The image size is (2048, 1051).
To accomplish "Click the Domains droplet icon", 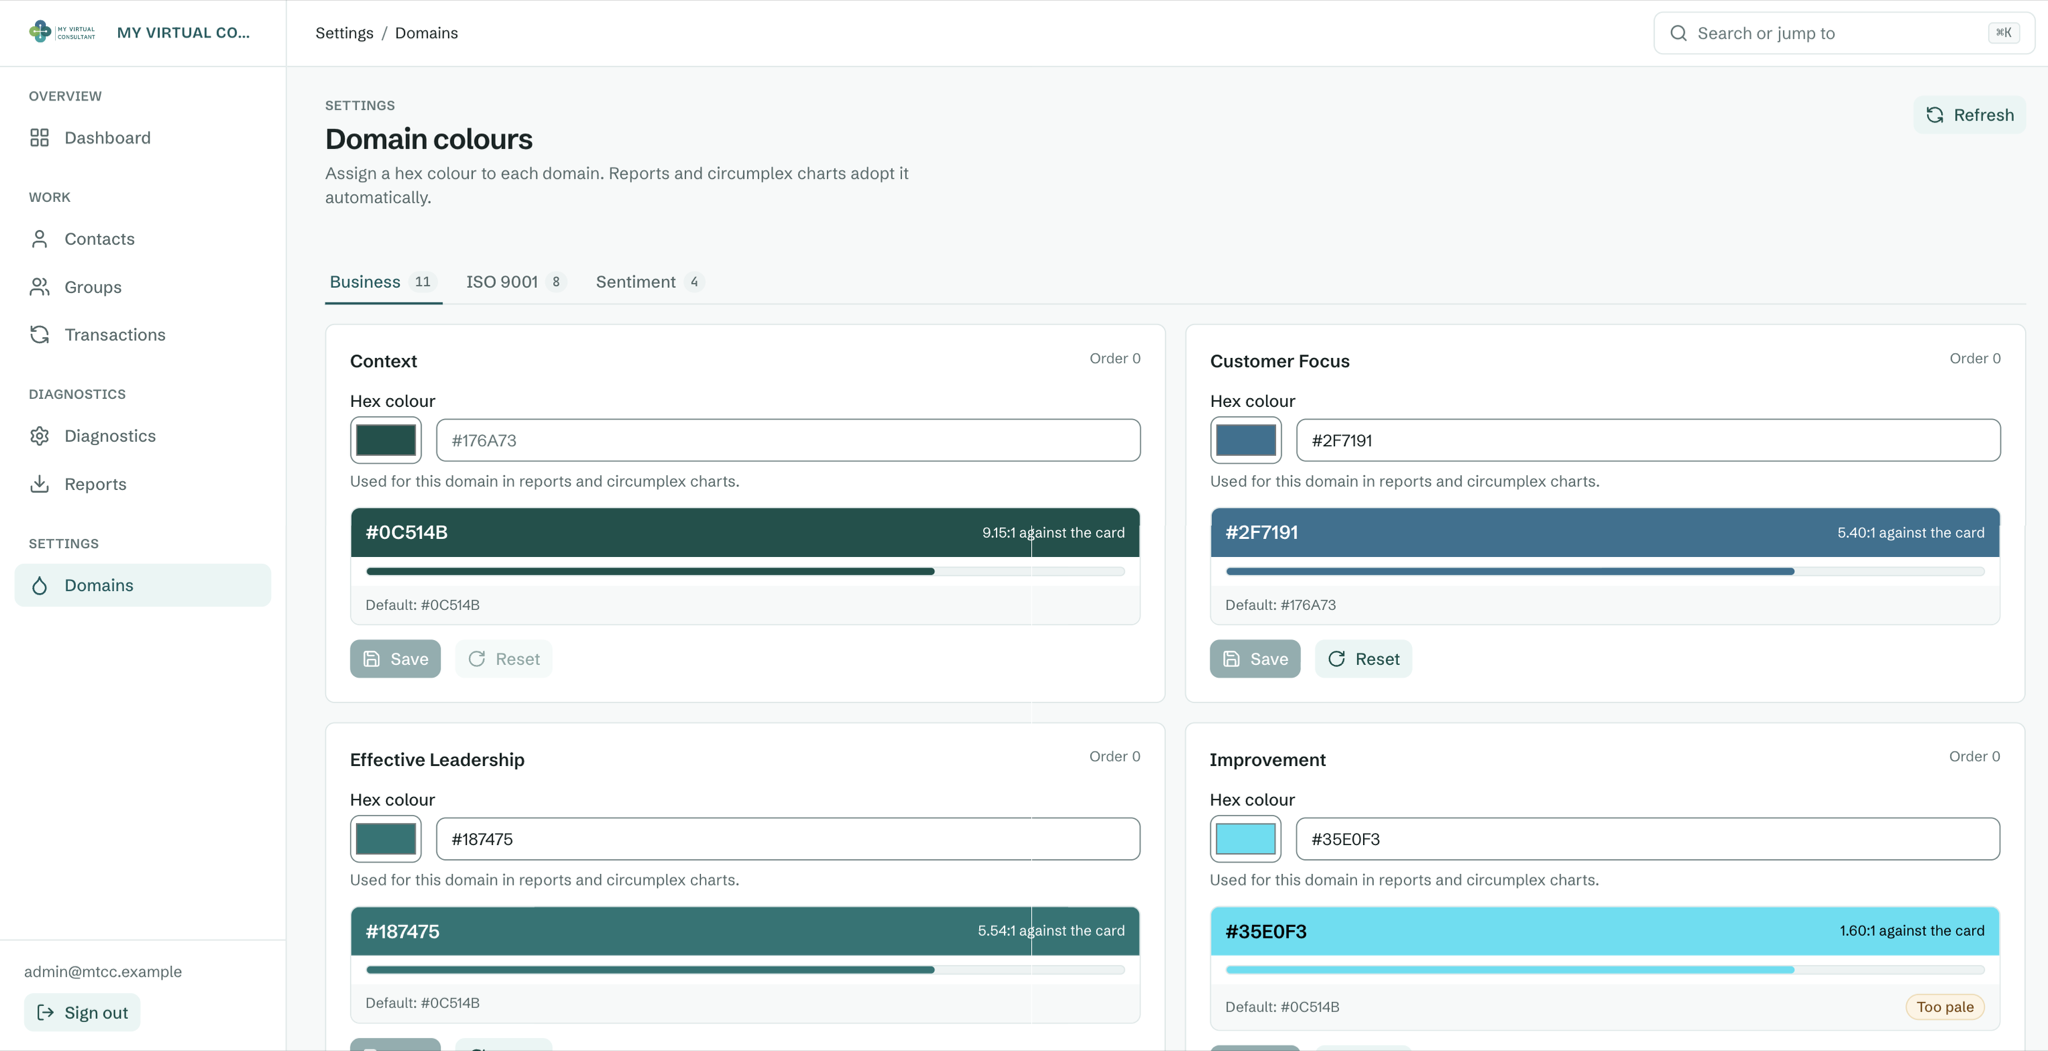I will coord(40,585).
